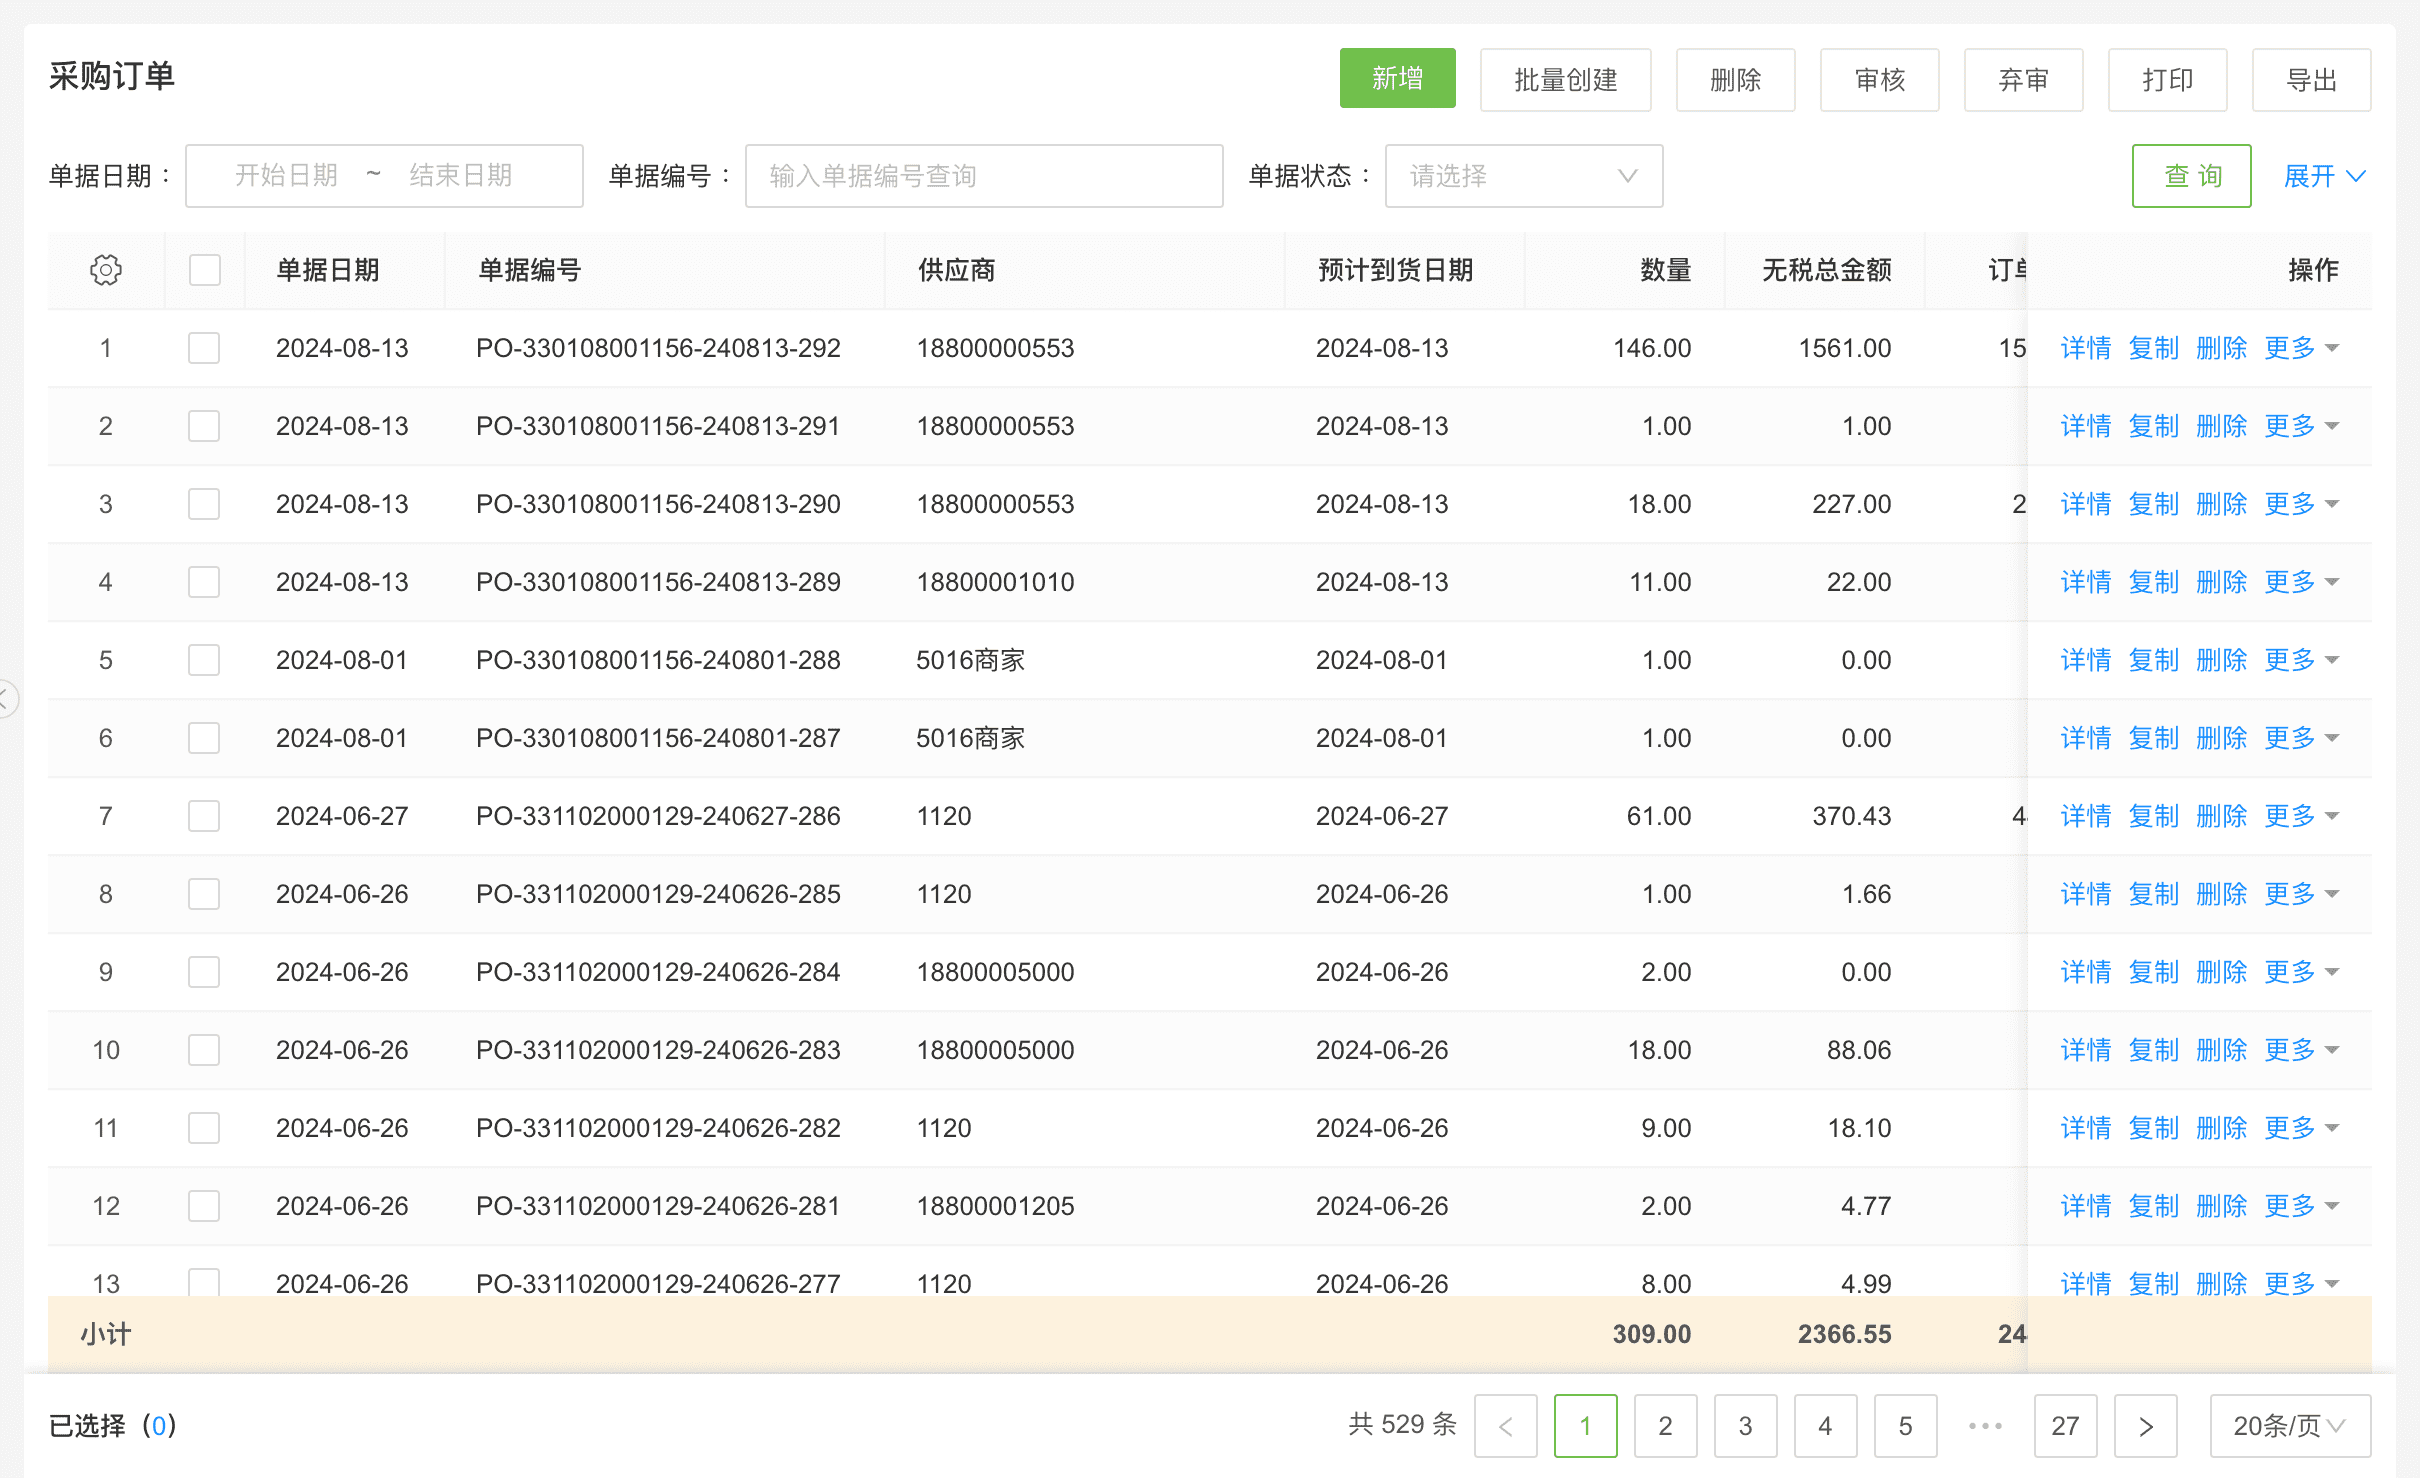
Task: Delete row 8 order ending 240626-285
Action: click(x=2221, y=894)
